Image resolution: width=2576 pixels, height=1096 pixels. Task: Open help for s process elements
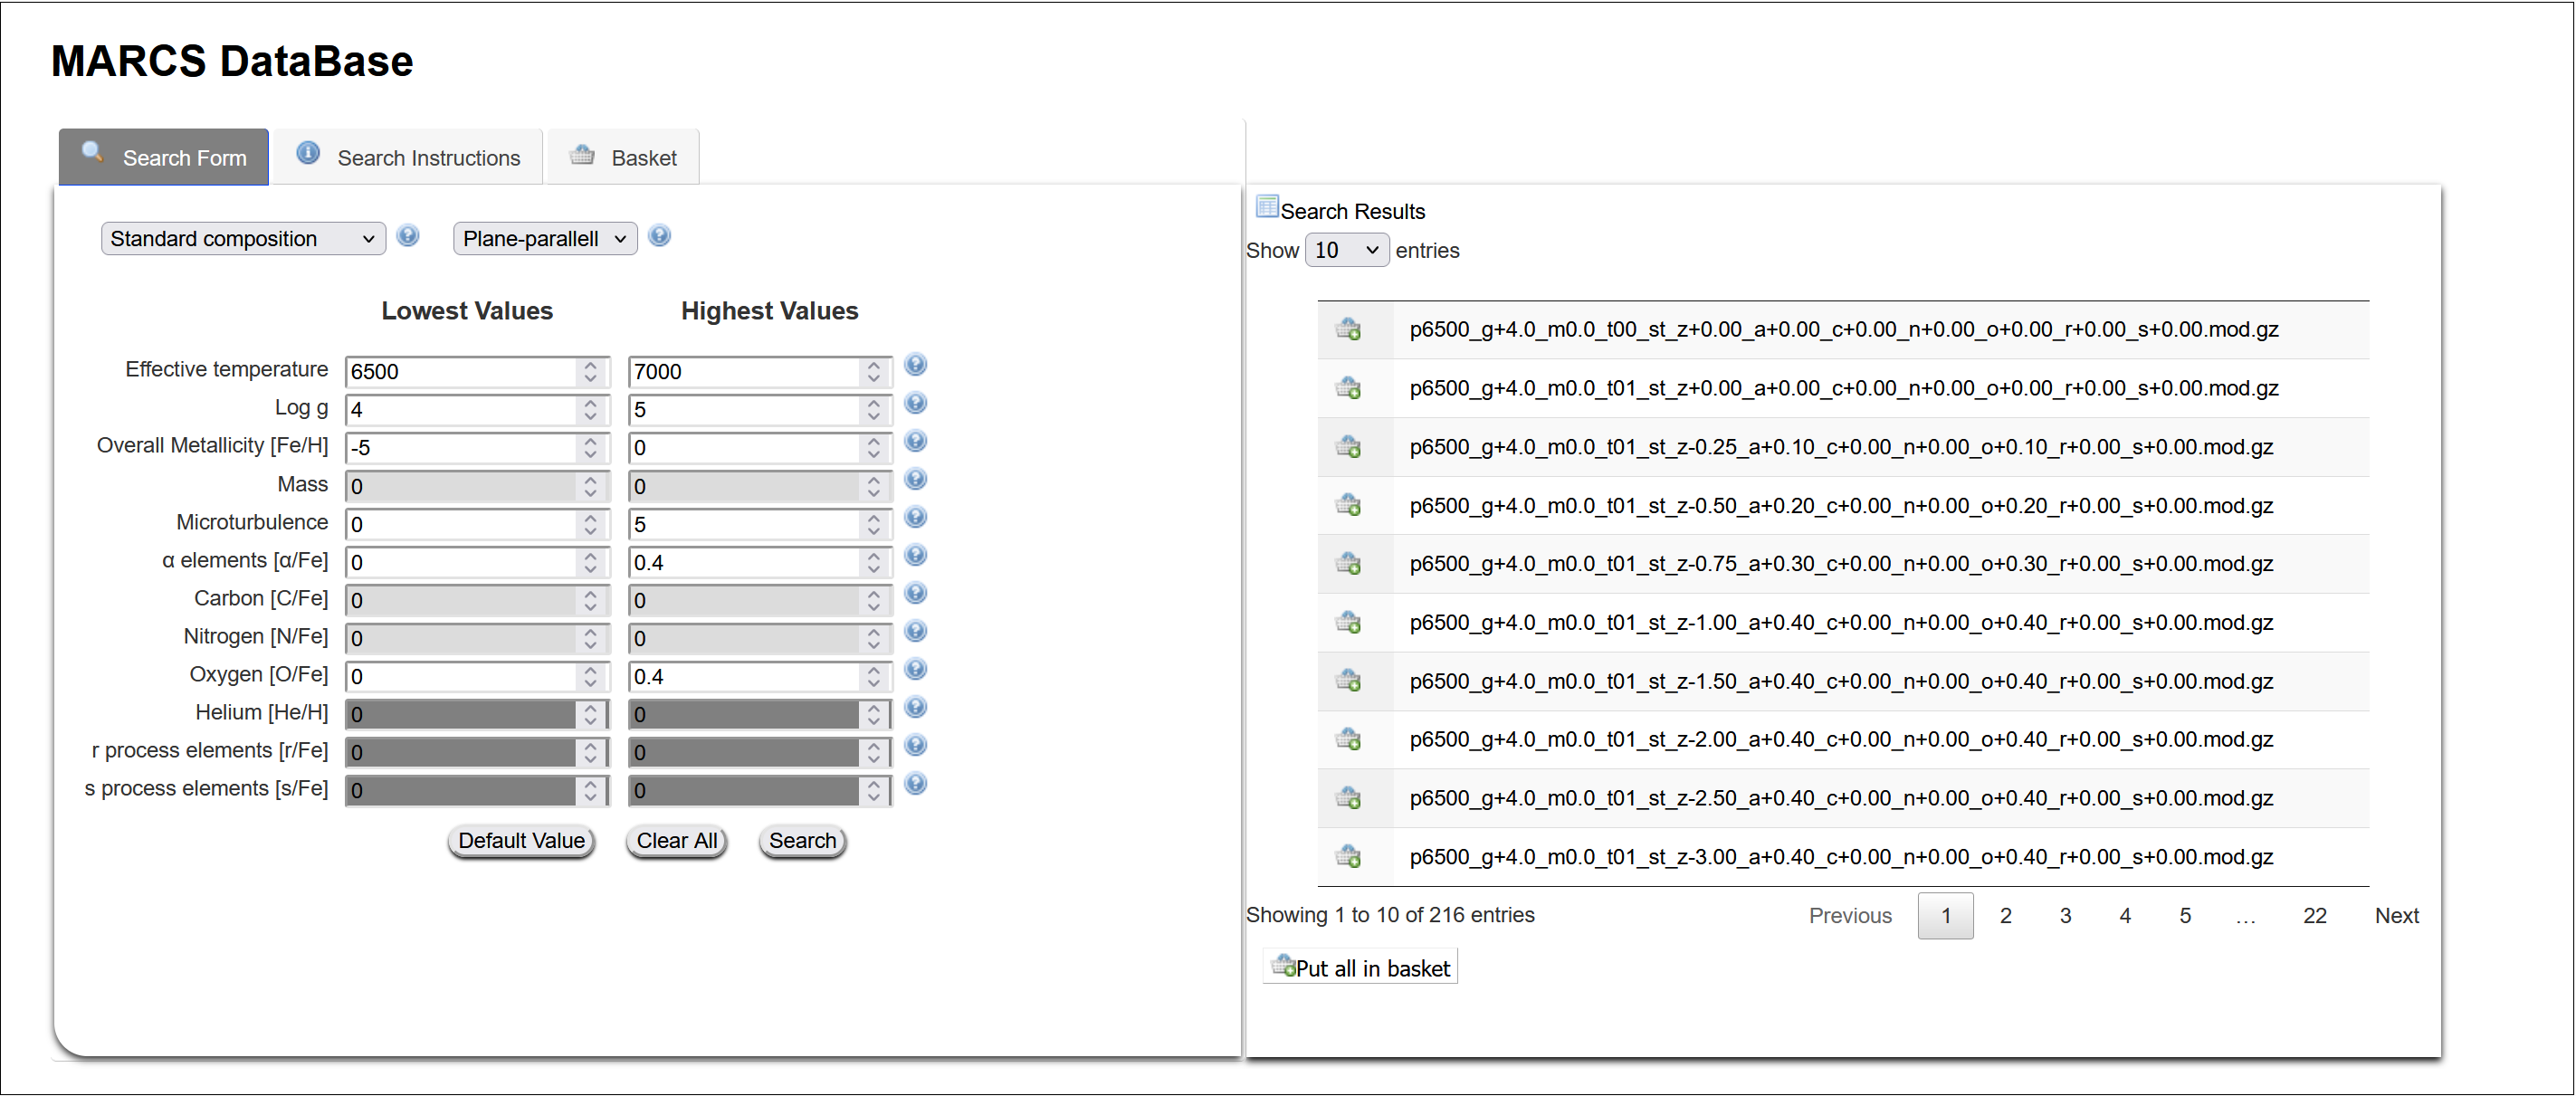(x=915, y=783)
